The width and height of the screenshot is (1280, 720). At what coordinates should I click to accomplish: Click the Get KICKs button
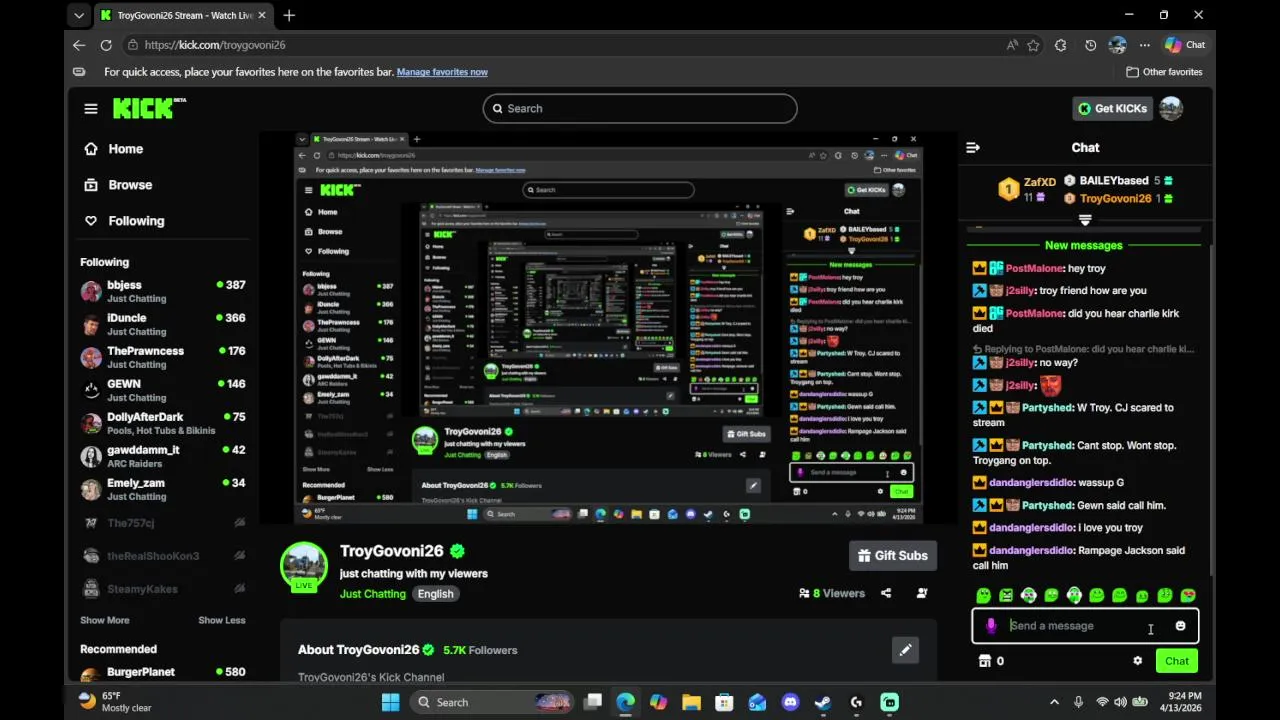[x=1112, y=108]
